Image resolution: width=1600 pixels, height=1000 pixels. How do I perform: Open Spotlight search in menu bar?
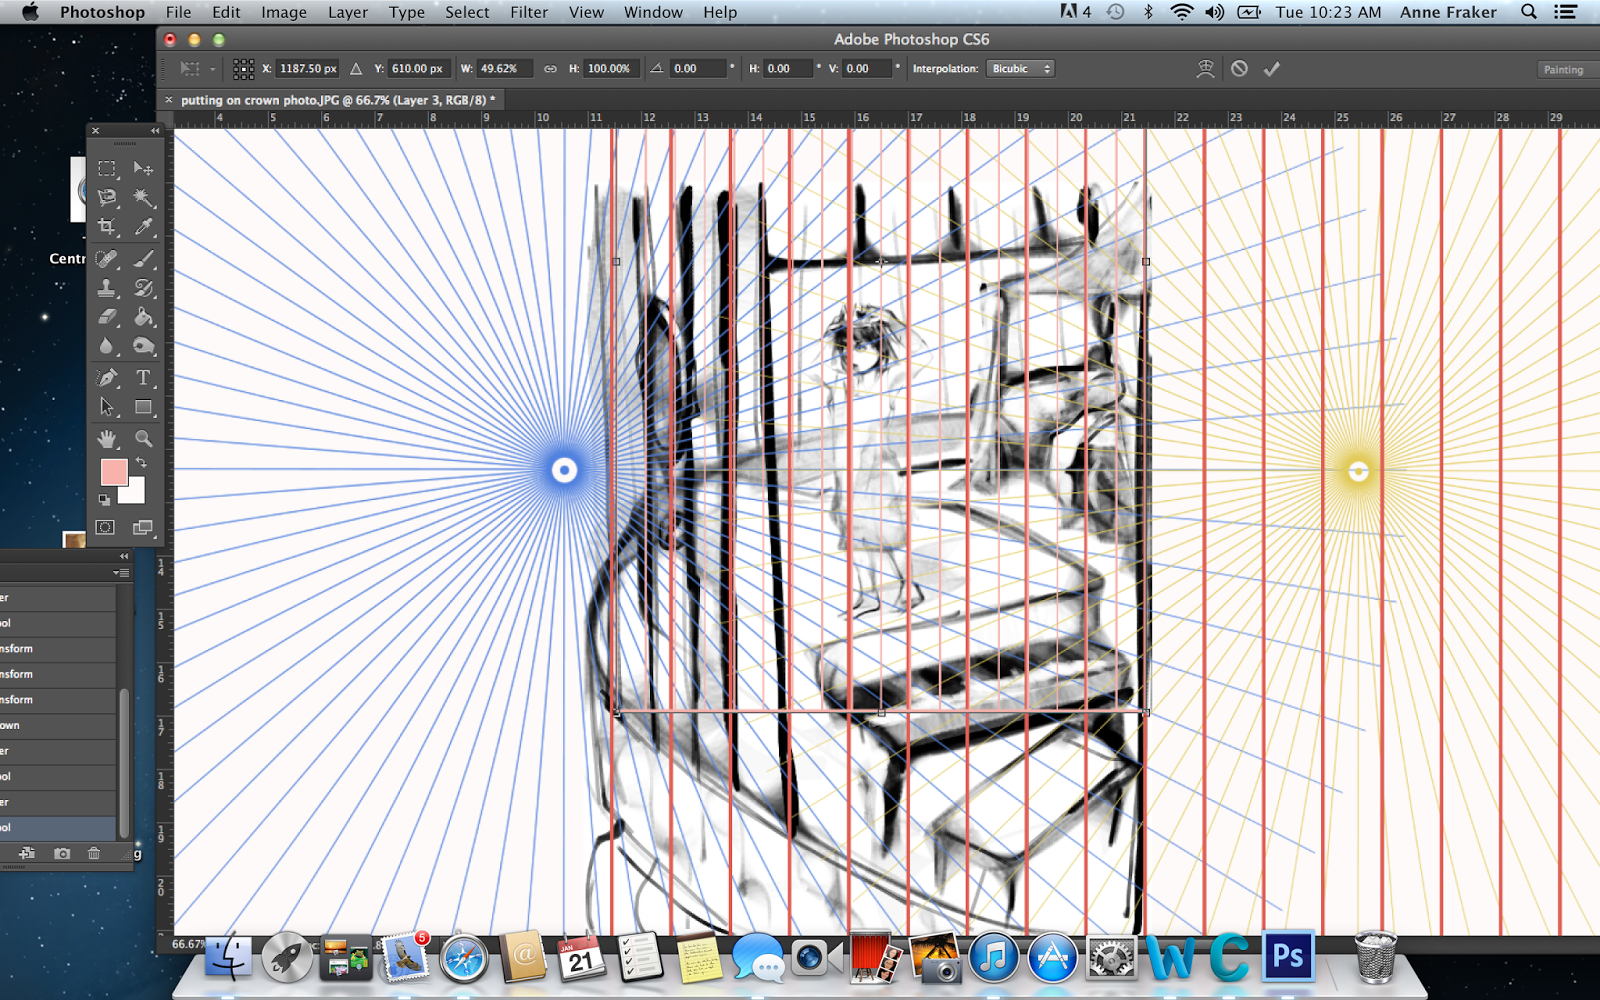coord(1529,12)
